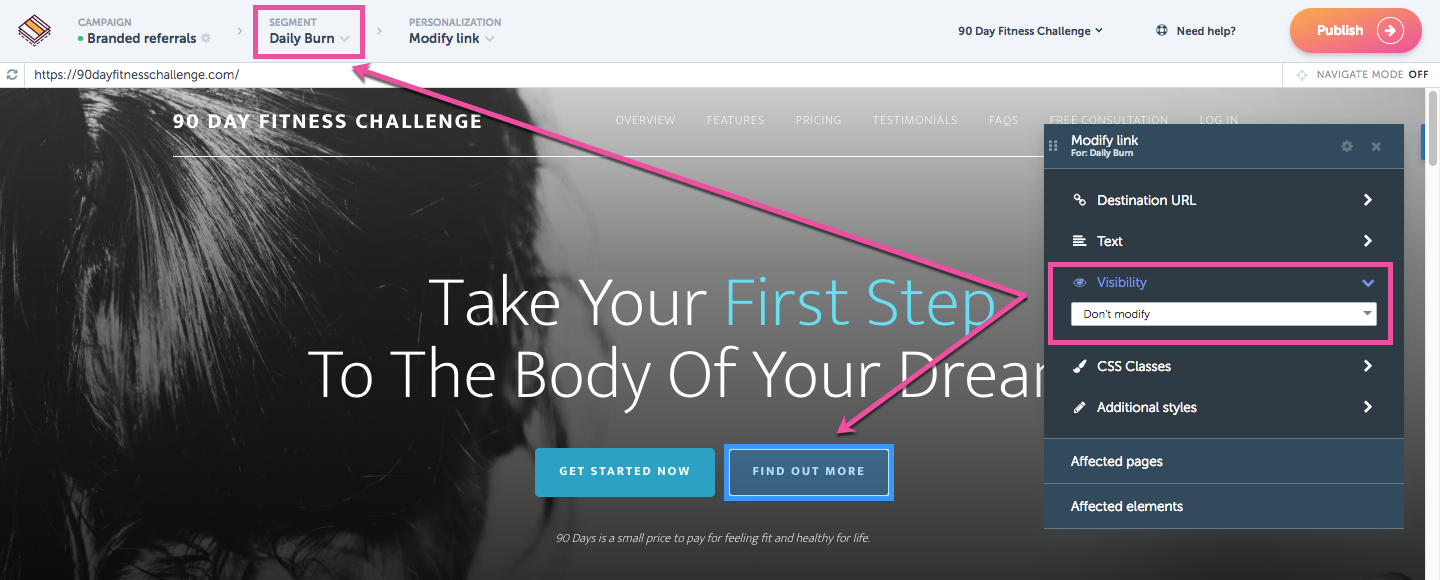
Task: Grab the Modify link panel drag handle
Action: click(x=1053, y=146)
